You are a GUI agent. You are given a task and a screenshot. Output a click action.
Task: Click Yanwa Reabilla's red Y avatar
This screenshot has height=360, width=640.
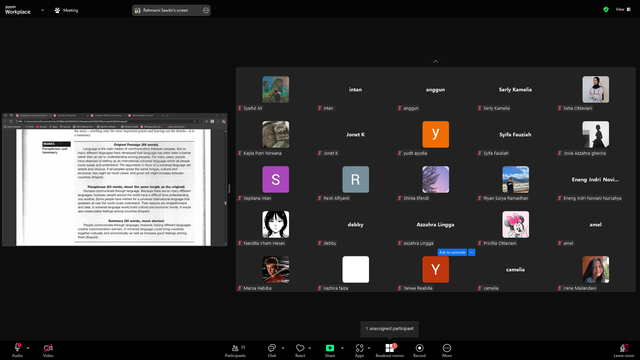(436, 269)
